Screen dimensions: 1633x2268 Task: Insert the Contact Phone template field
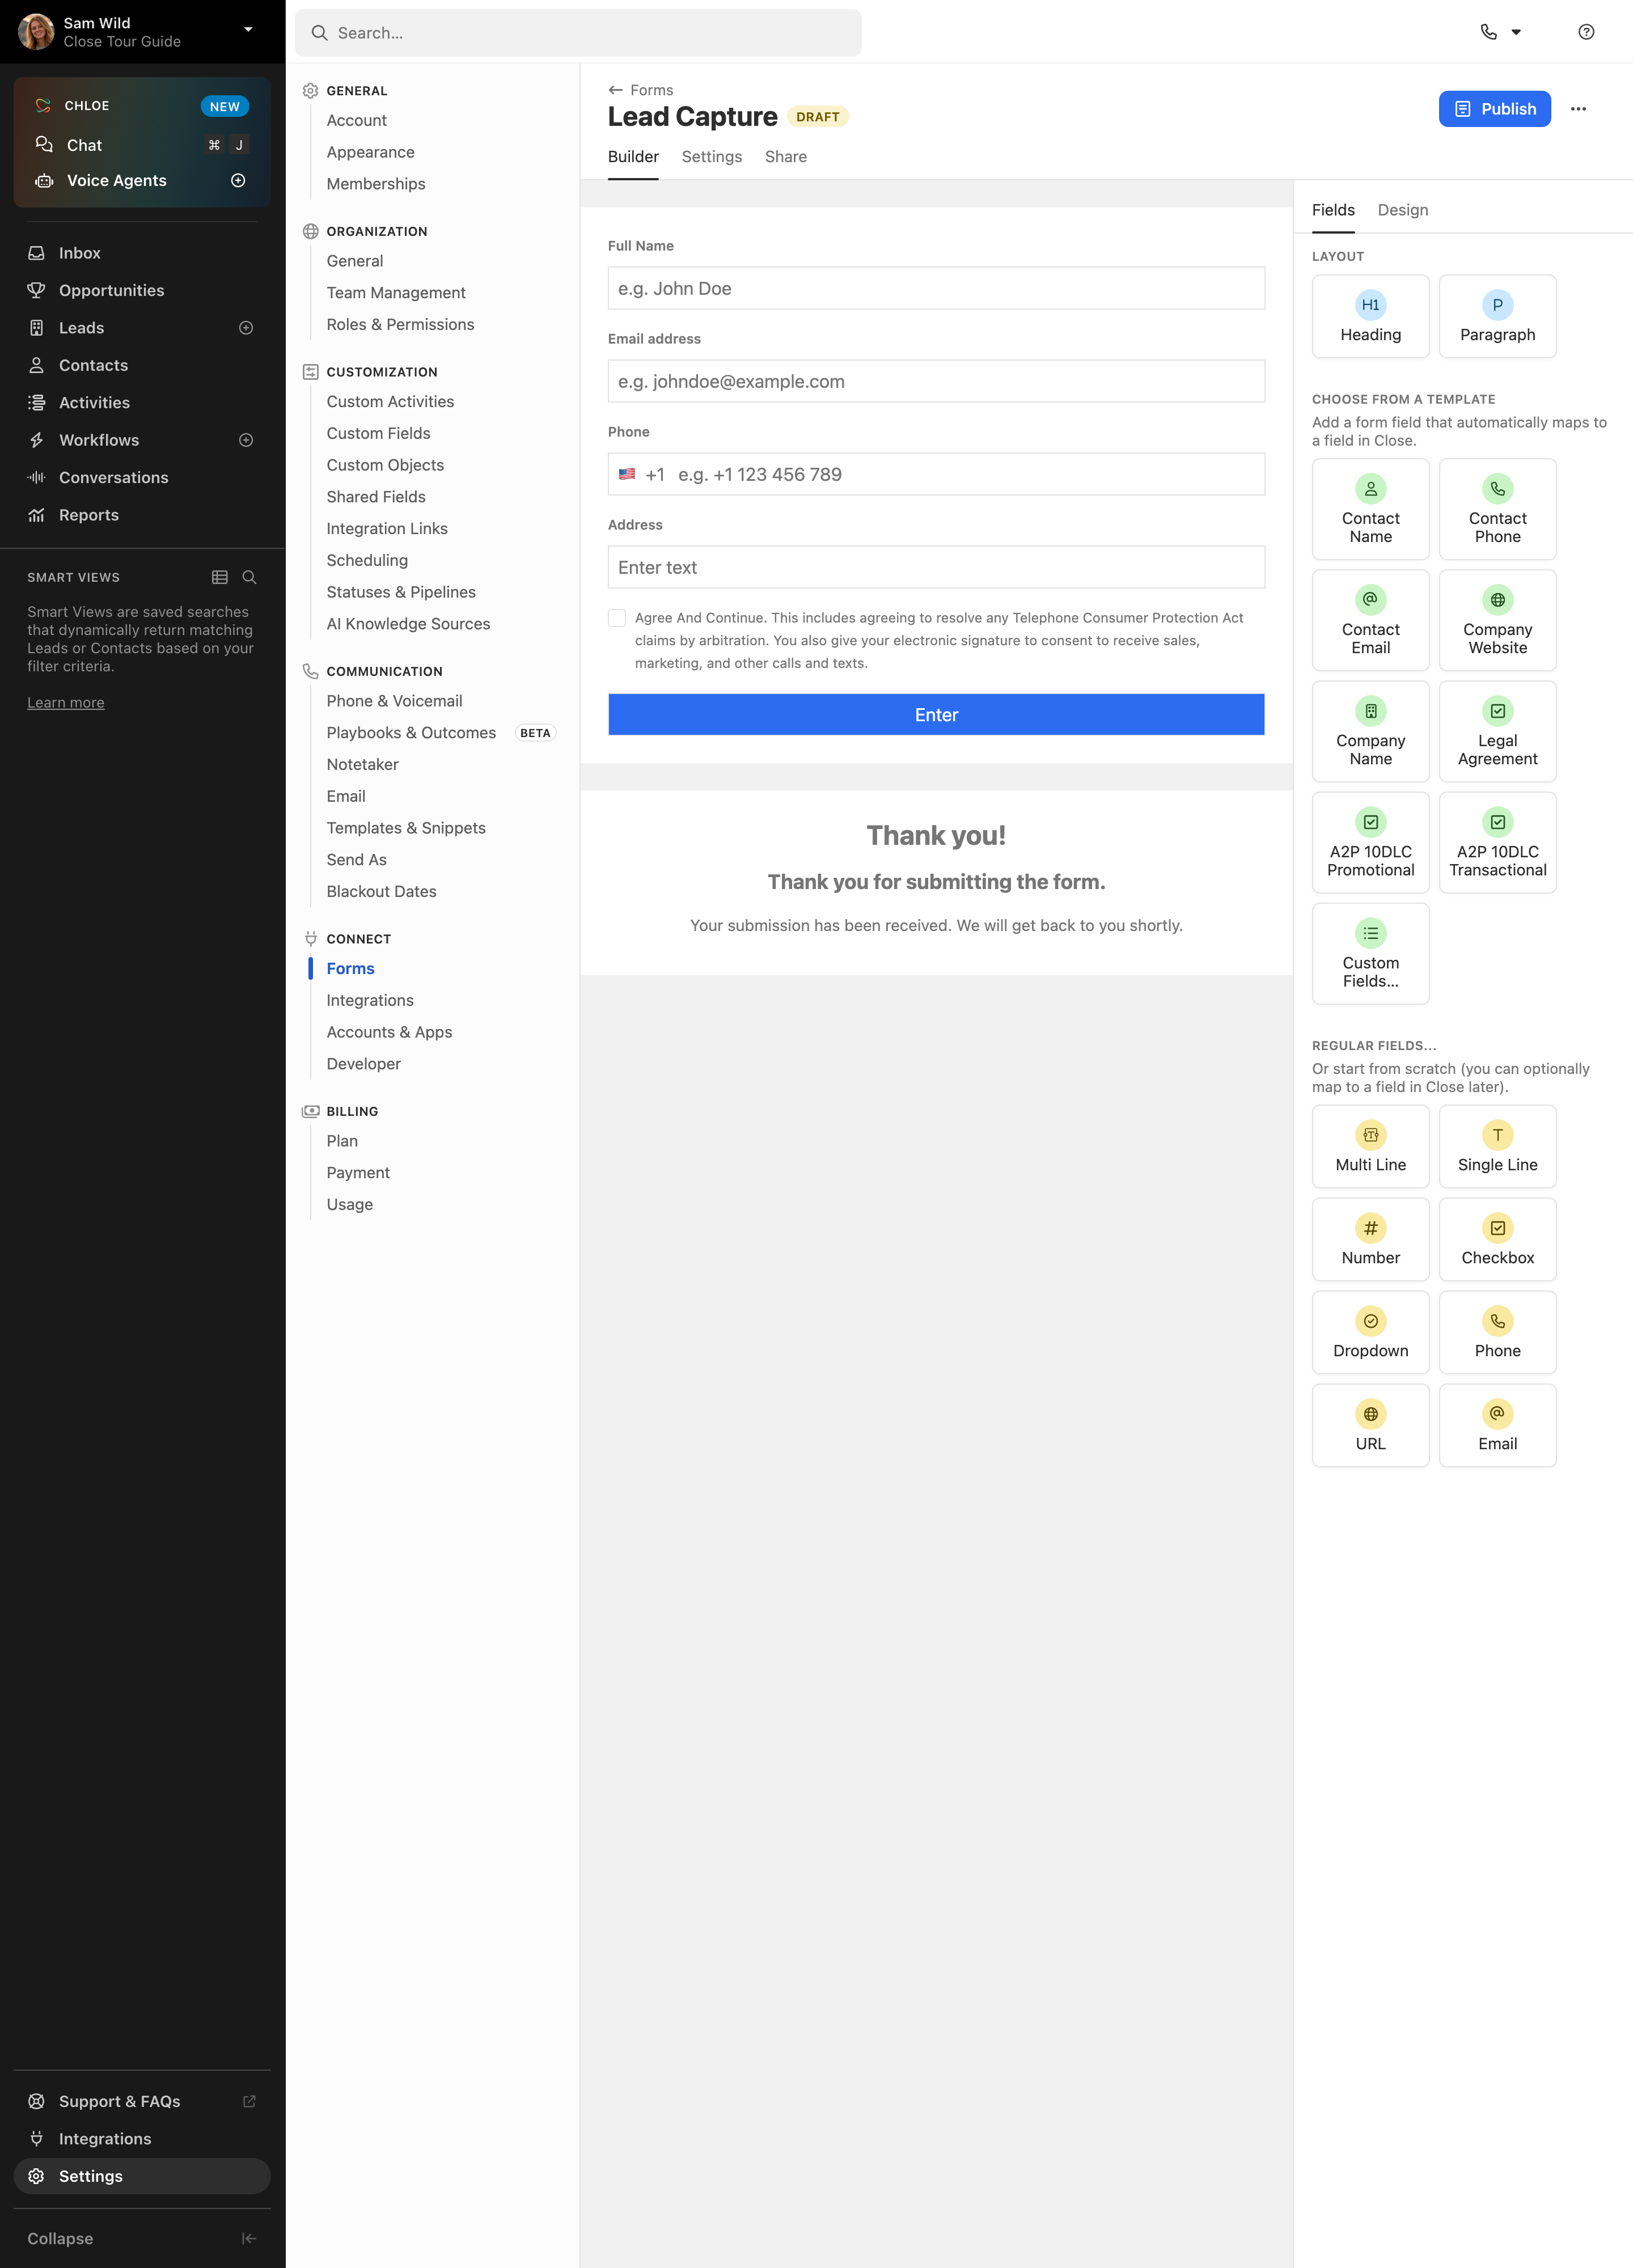click(x=1497, y=509)
